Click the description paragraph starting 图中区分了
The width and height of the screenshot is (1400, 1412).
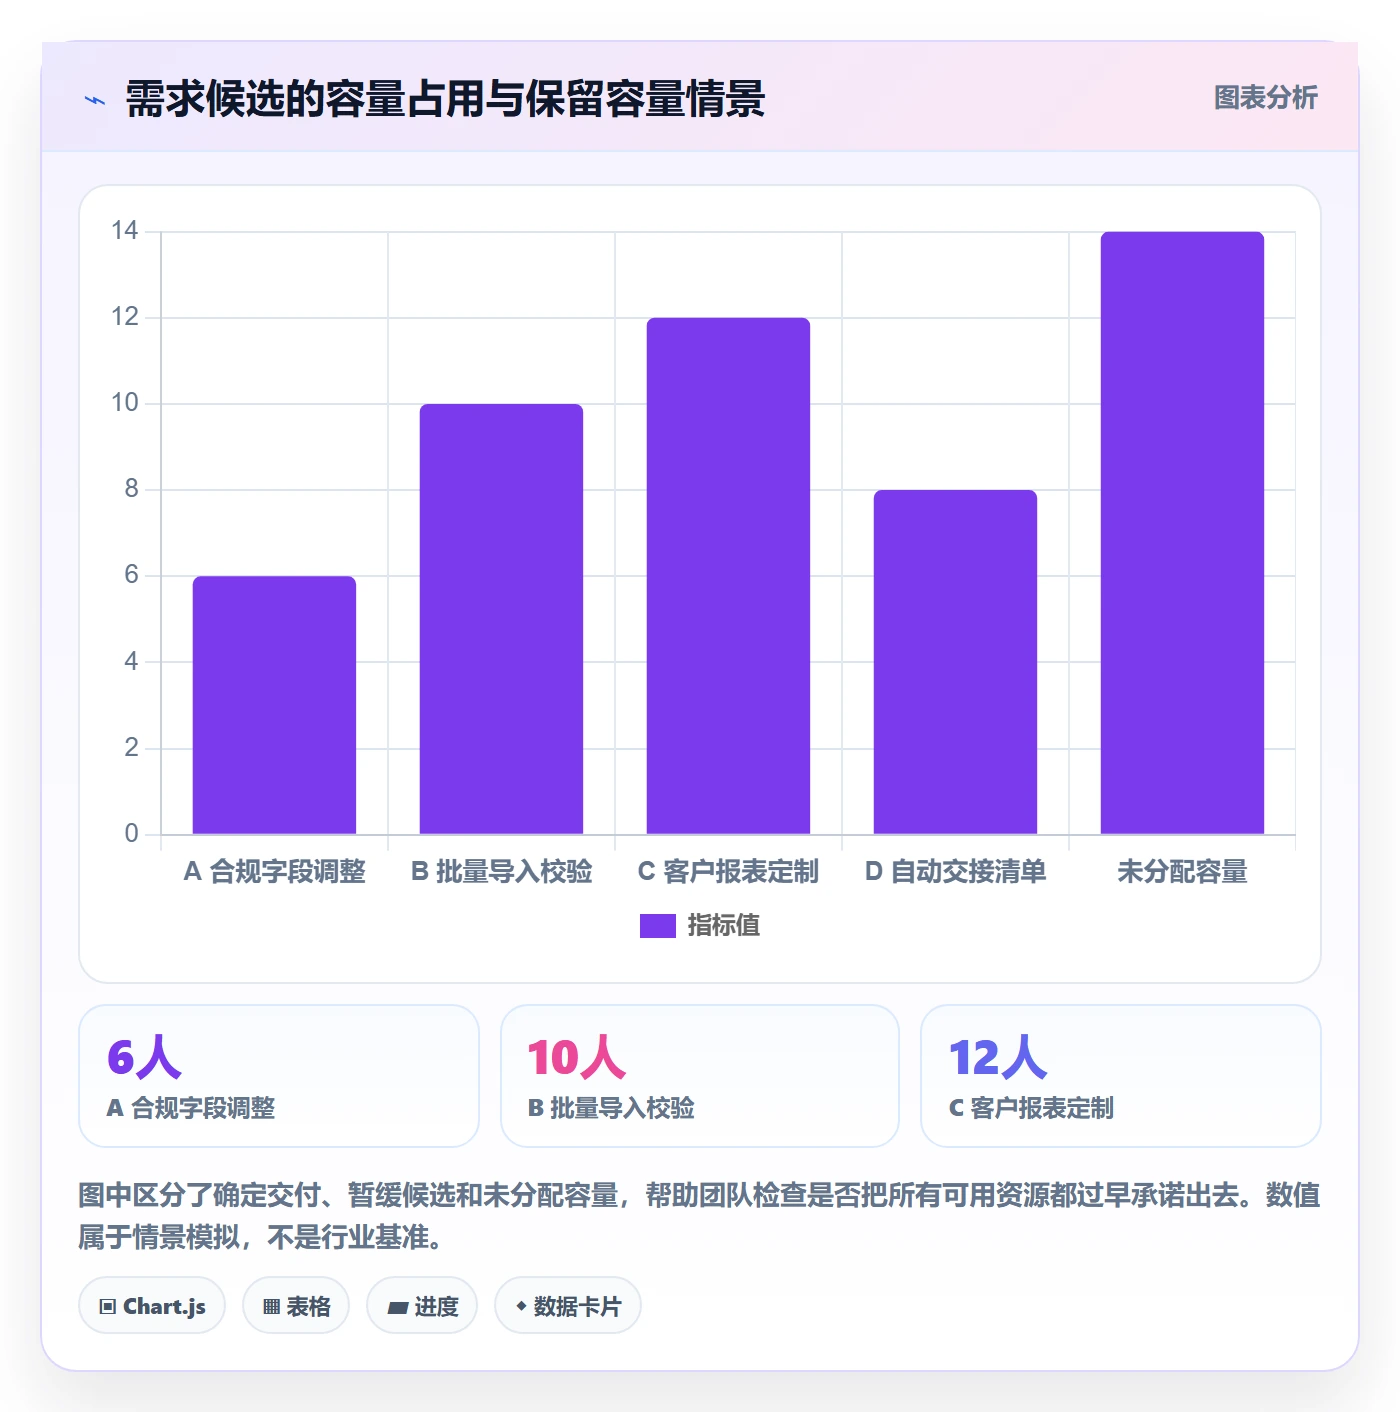coord(700,1216)
